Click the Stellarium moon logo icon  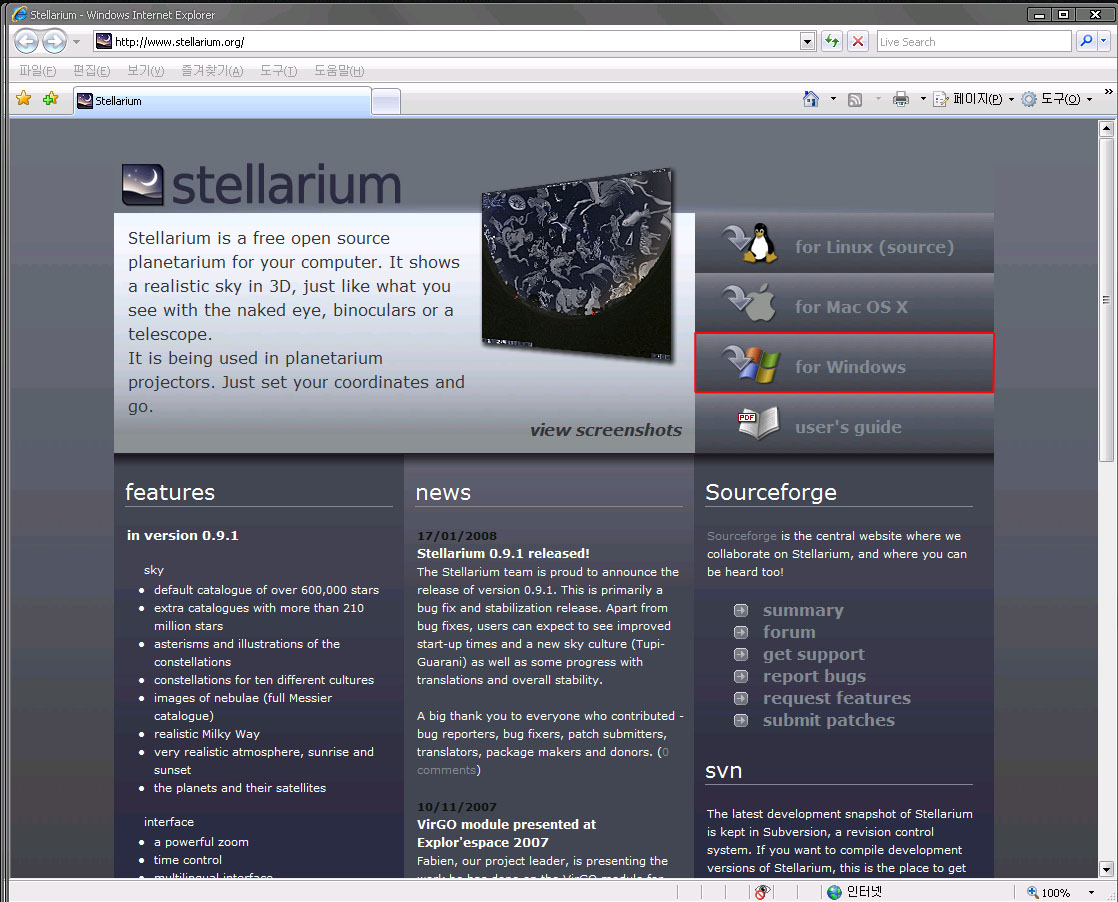coord(143,185)
